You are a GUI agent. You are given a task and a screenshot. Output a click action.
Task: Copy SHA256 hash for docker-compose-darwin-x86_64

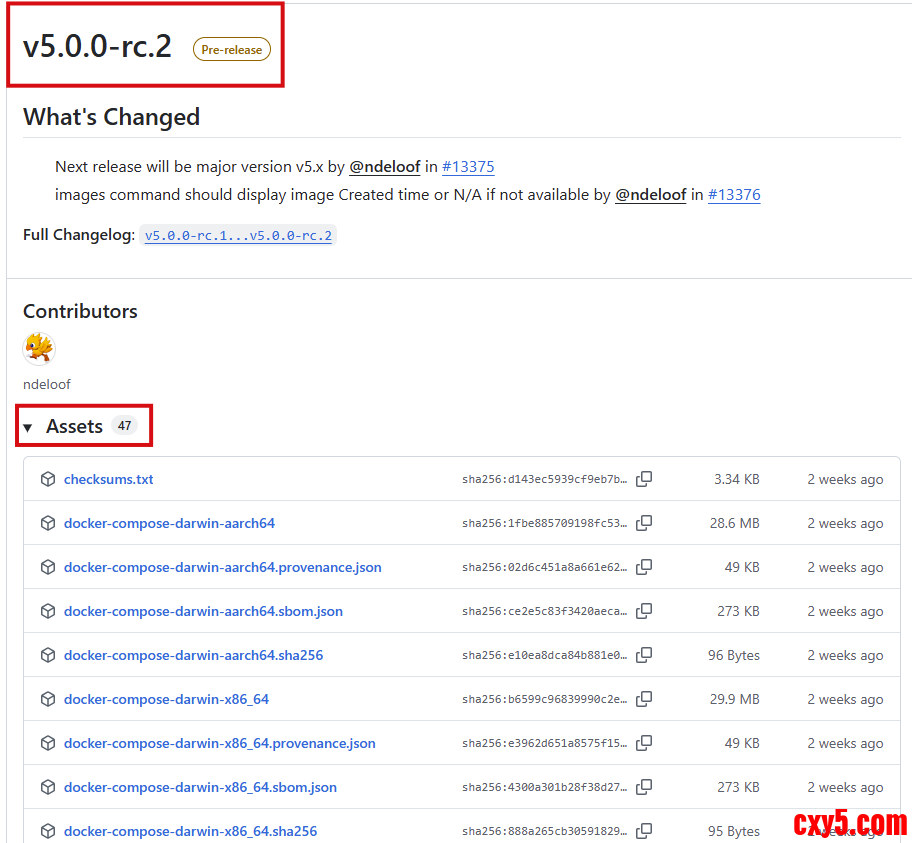(644, 699)
